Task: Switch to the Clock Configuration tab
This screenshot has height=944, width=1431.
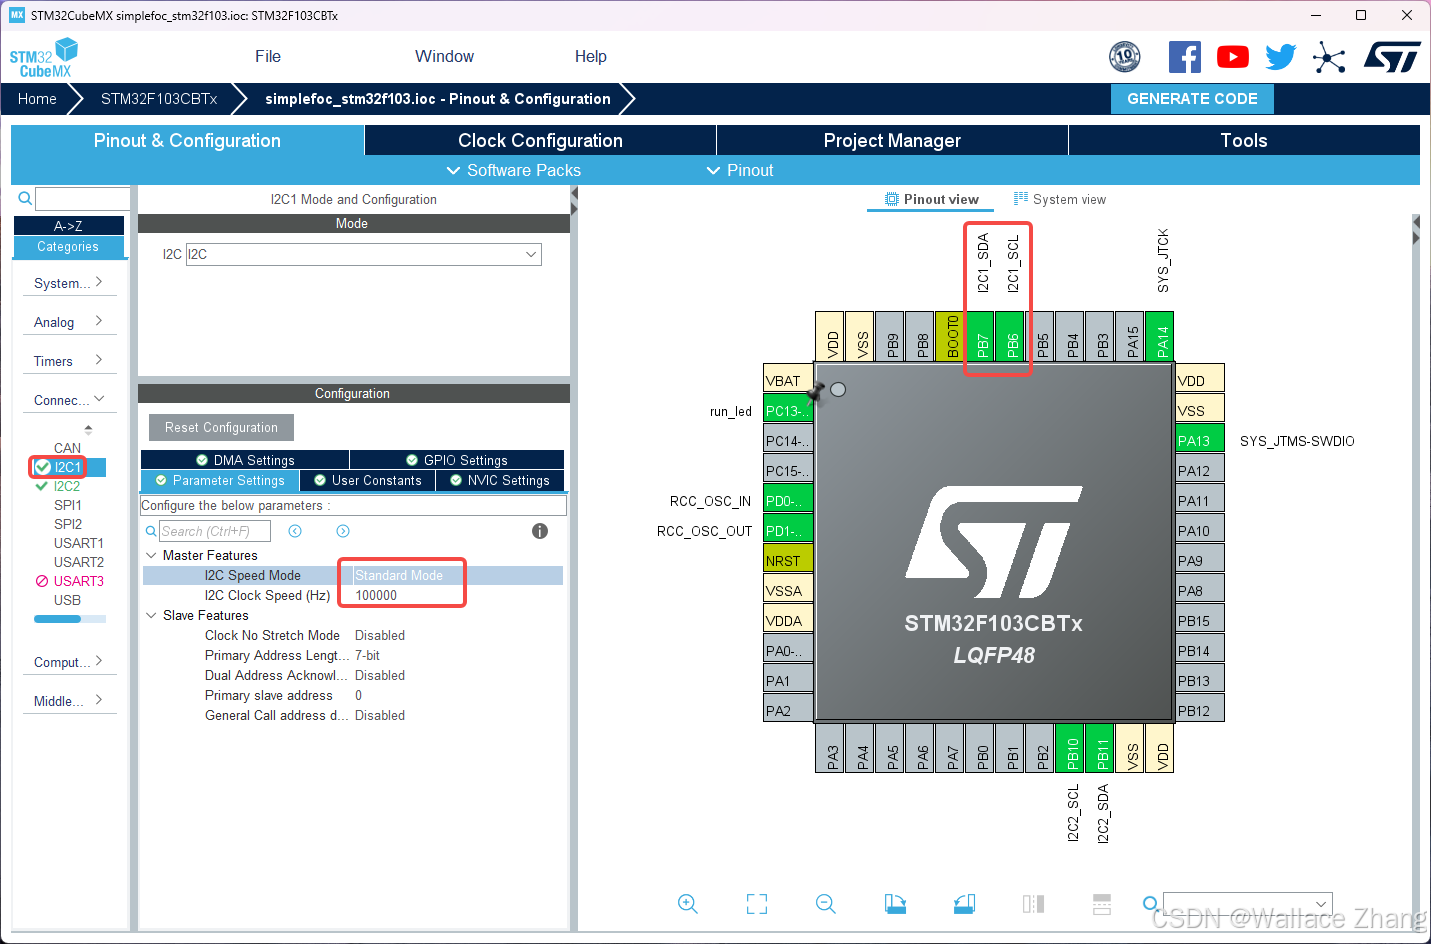Action: point(539,140)
